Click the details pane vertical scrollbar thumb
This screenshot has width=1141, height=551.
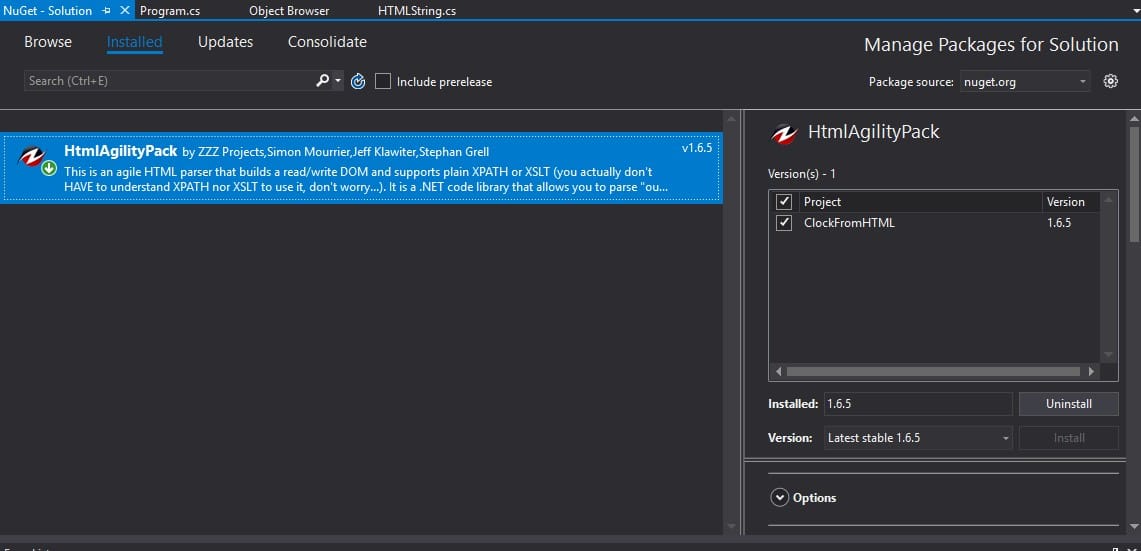point(1133,183)
